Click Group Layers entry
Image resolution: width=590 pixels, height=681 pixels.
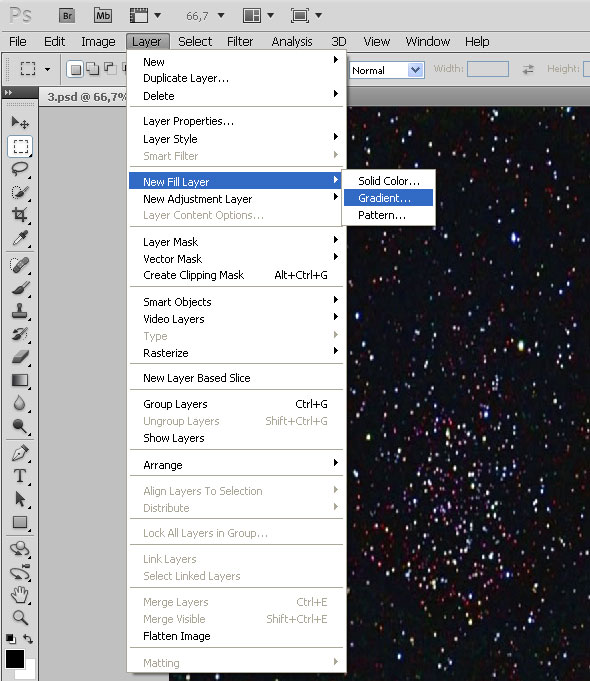tap(237, 404)
